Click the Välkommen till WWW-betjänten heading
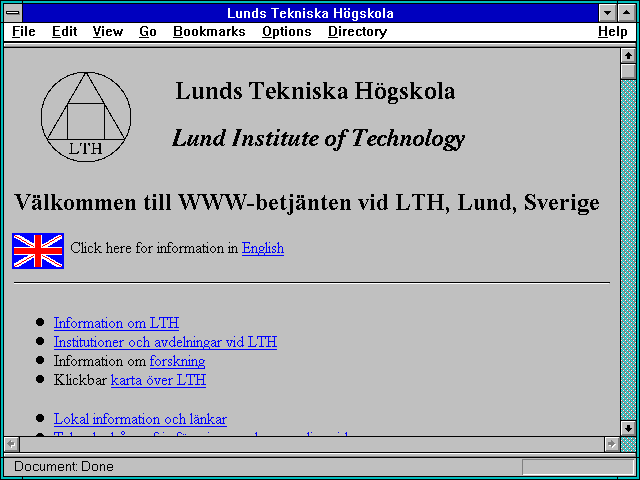 pyautogui.click(x=307, y=202)
